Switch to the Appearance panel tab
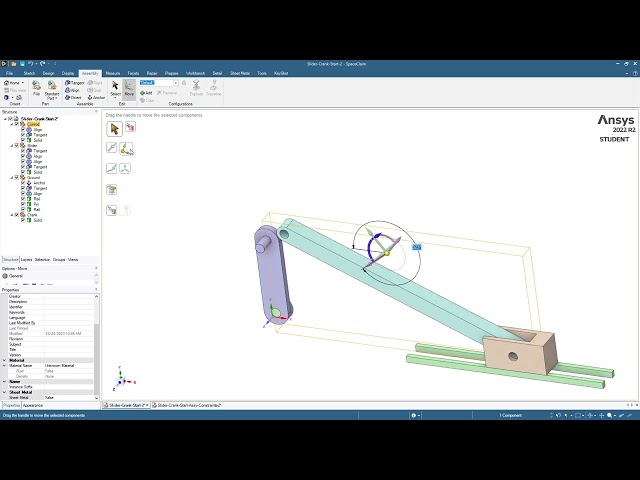The width and height of the screenshot is (640, 480). click(33, 405)
